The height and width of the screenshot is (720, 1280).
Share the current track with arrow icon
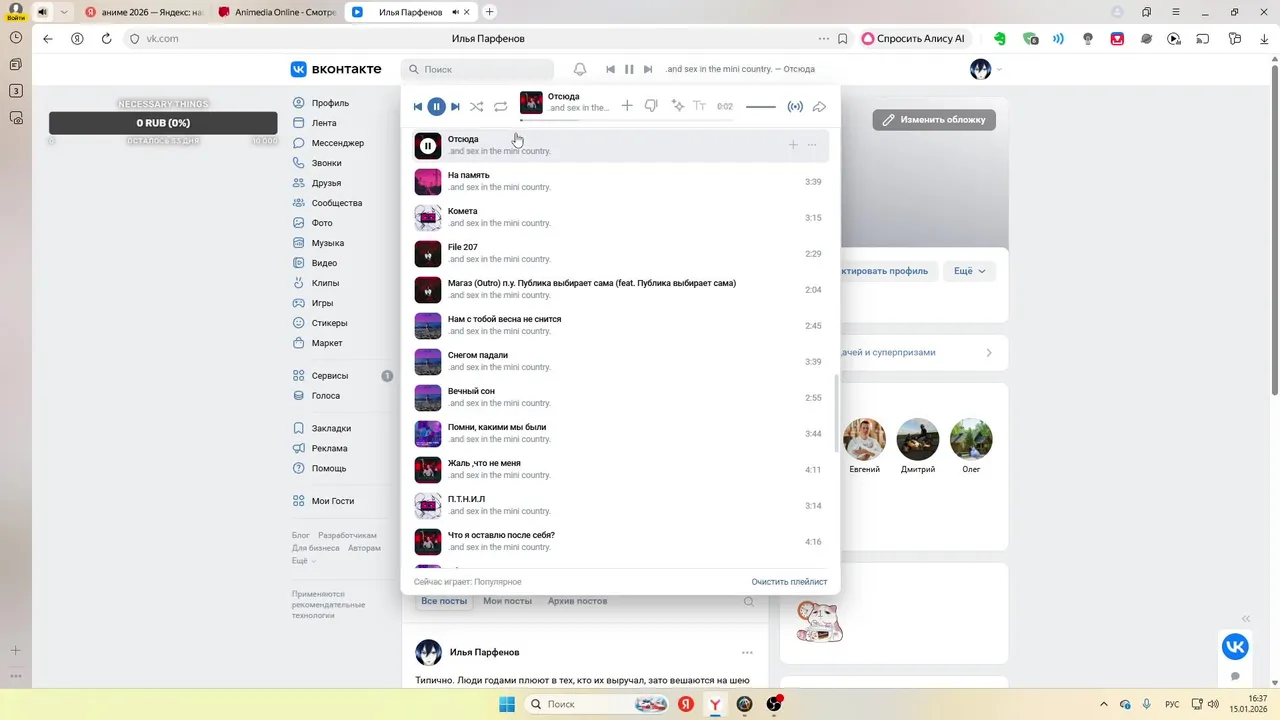click(819, 106)
